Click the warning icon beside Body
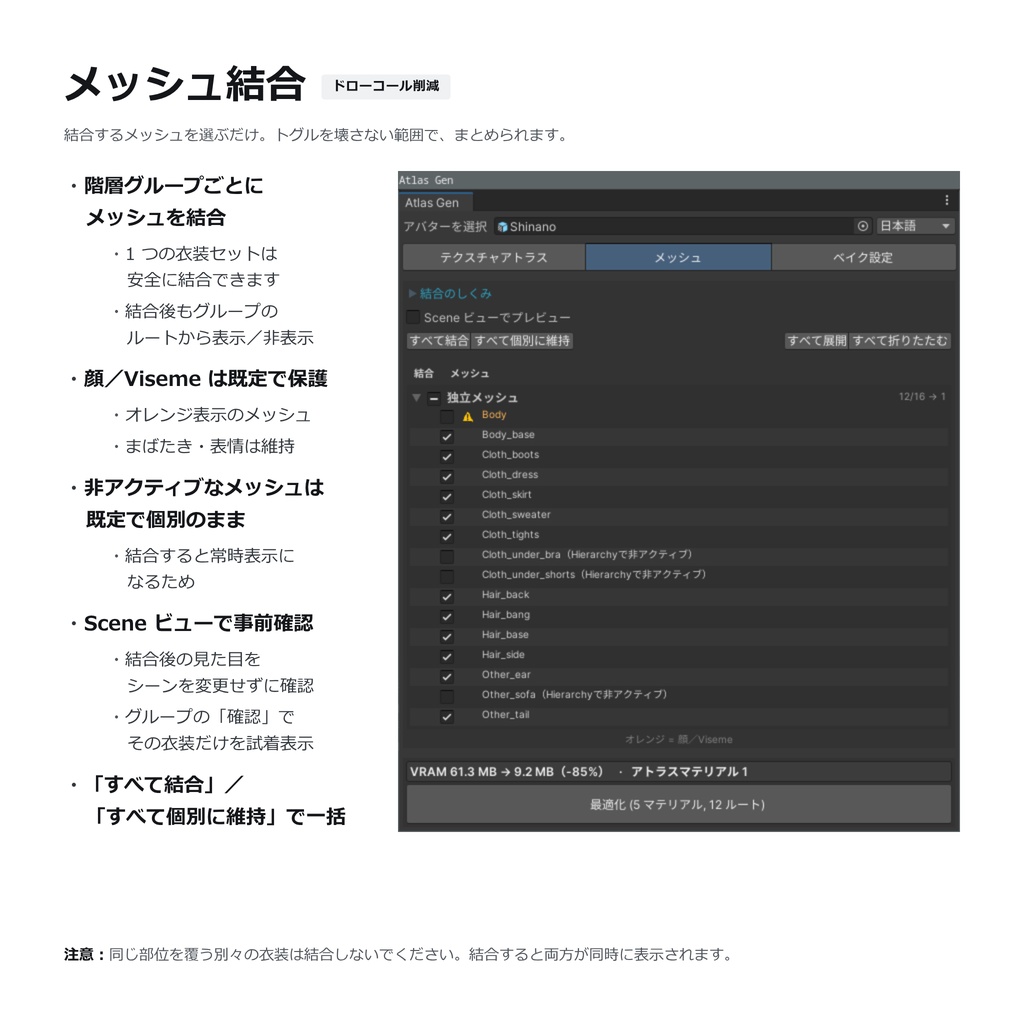Viewport: 1024px width, 1024px height. click(468, 417)
